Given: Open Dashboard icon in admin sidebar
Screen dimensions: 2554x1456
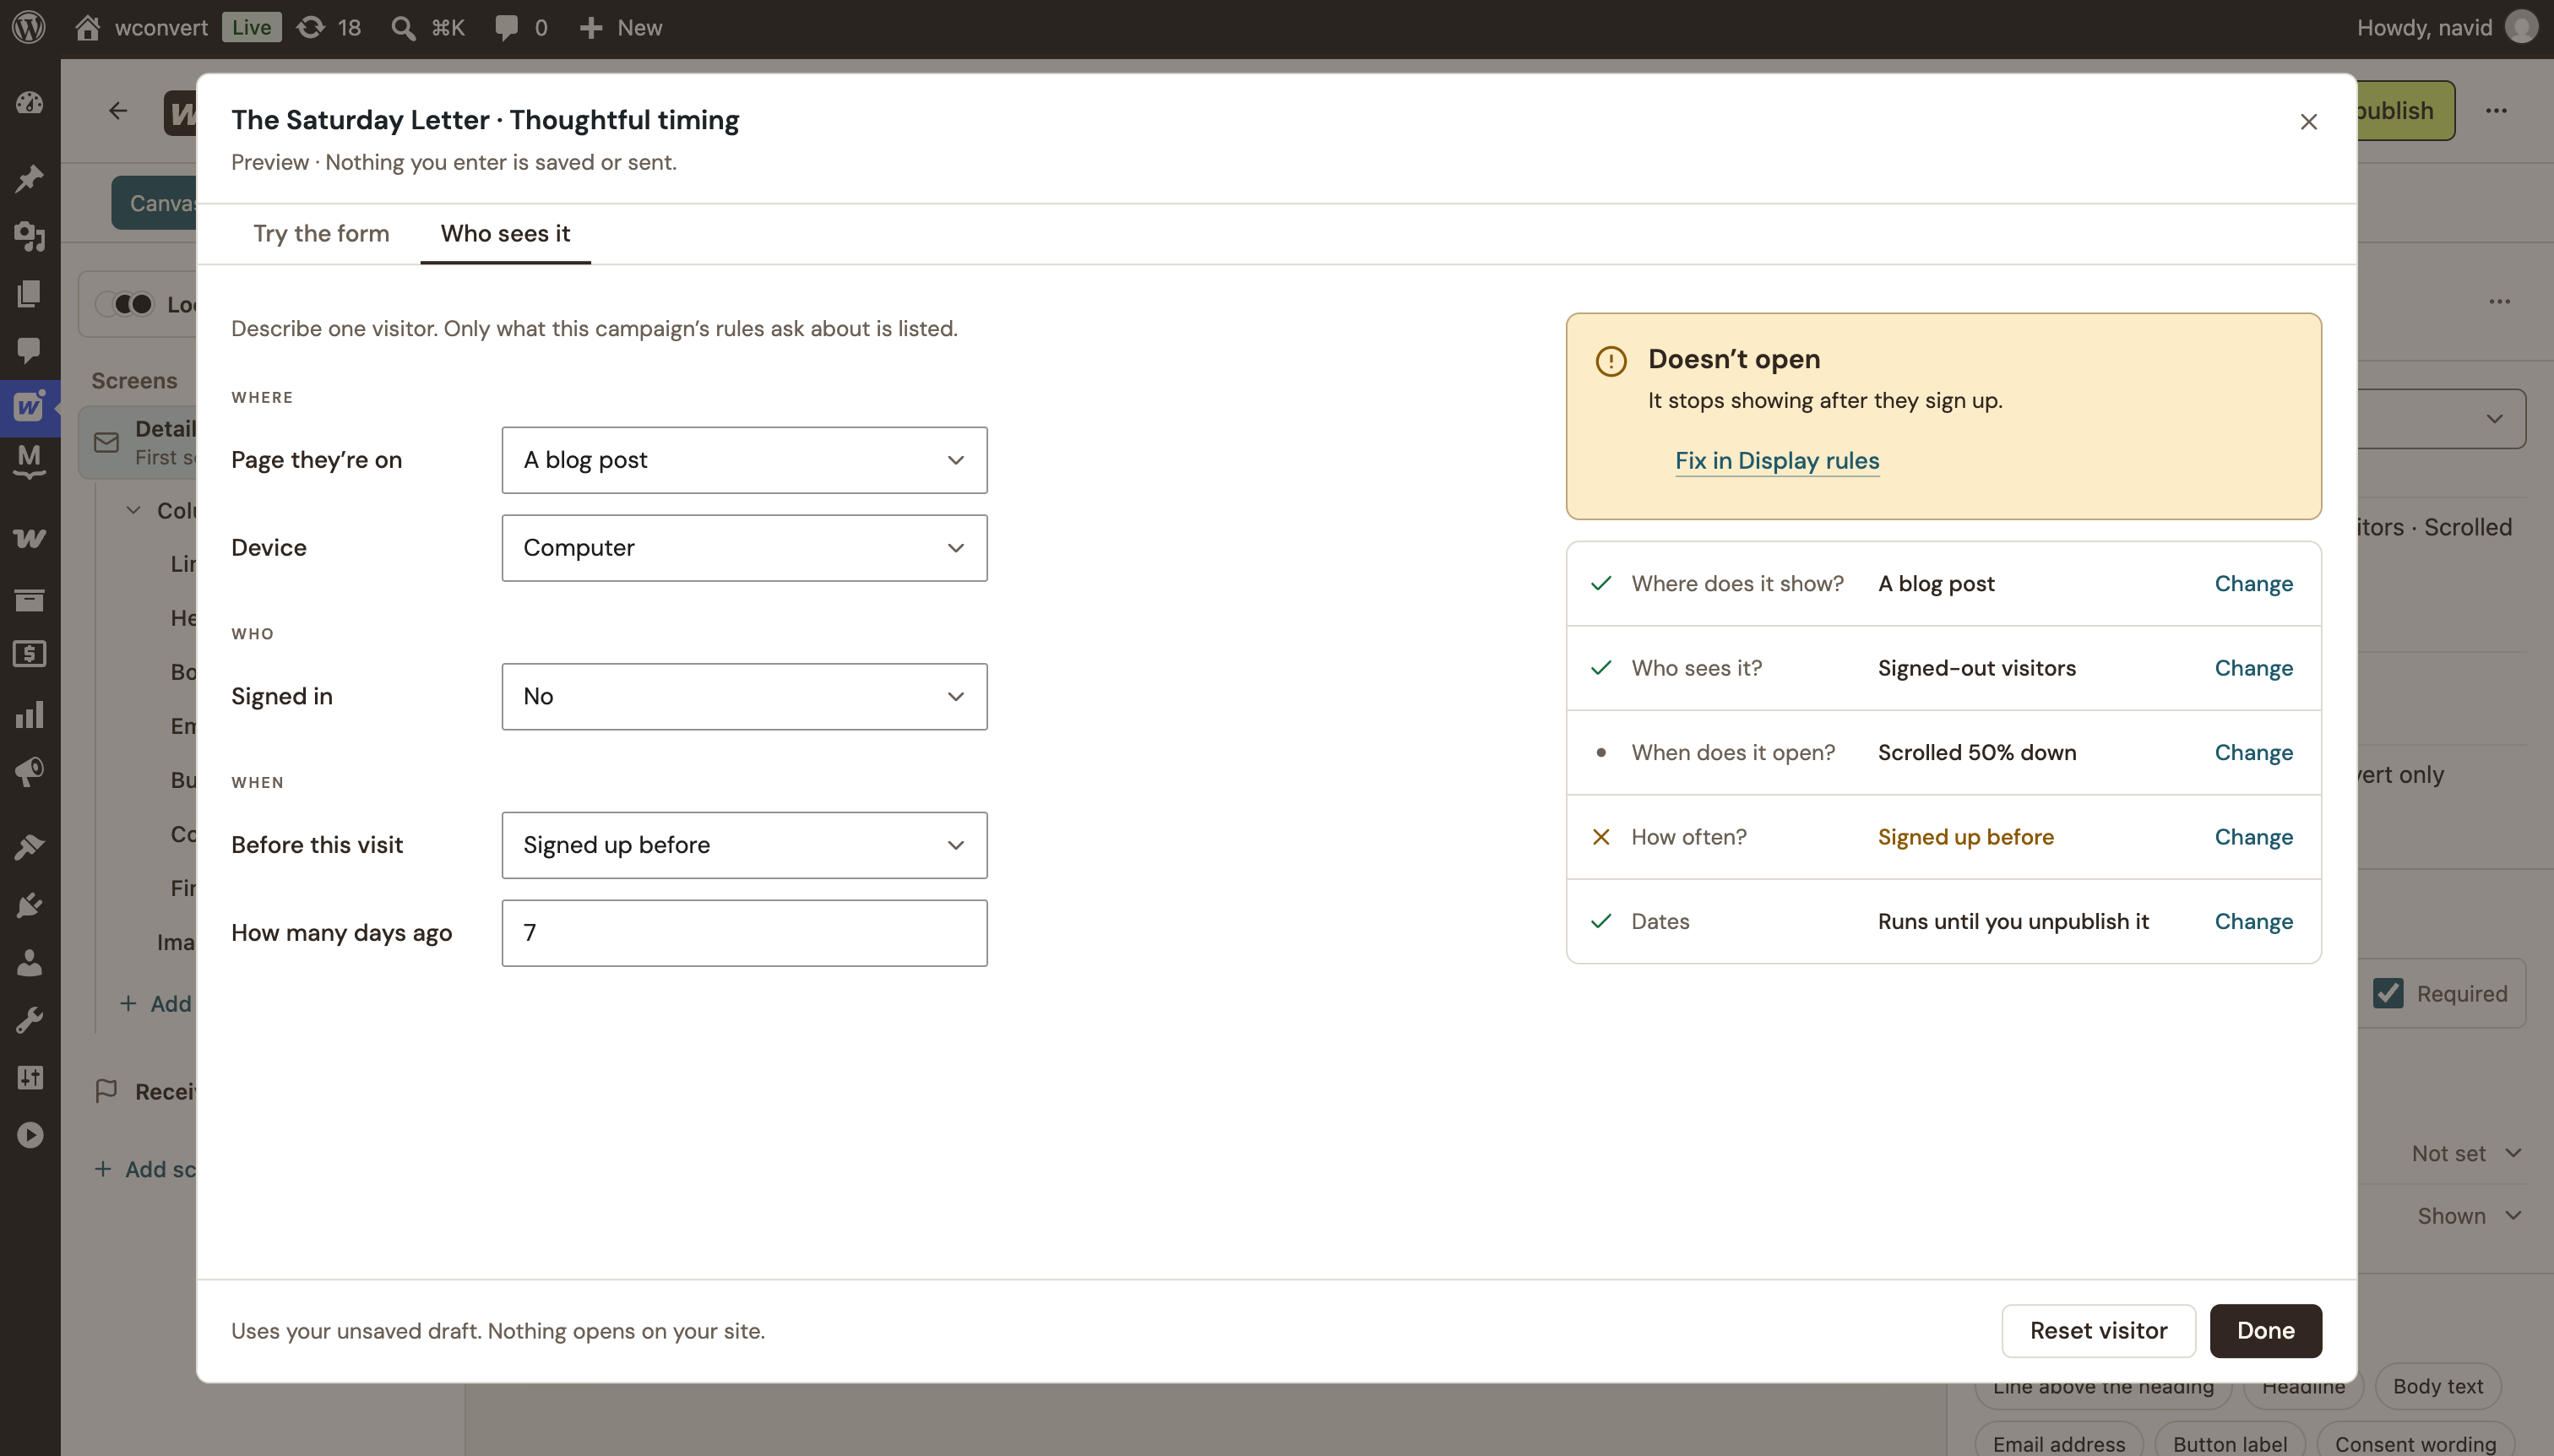Looking at the screenshot, I should (29, 103).
